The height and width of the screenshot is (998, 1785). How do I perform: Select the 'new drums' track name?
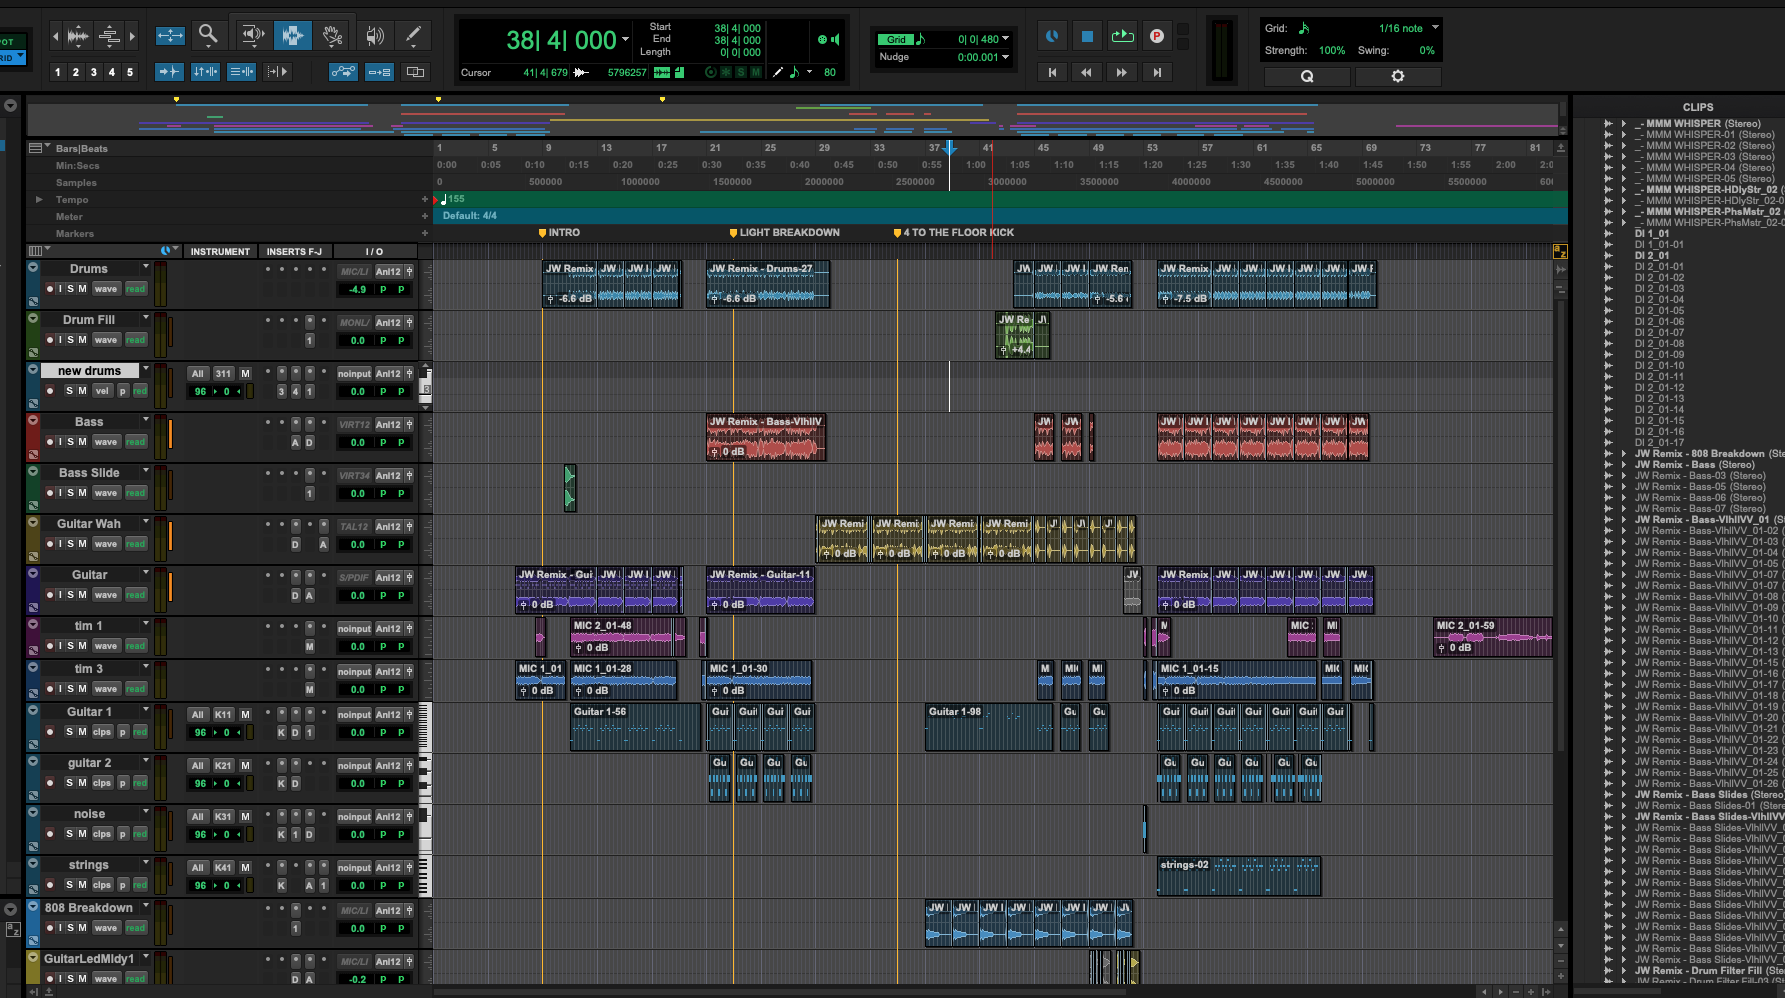click(89, 371)
